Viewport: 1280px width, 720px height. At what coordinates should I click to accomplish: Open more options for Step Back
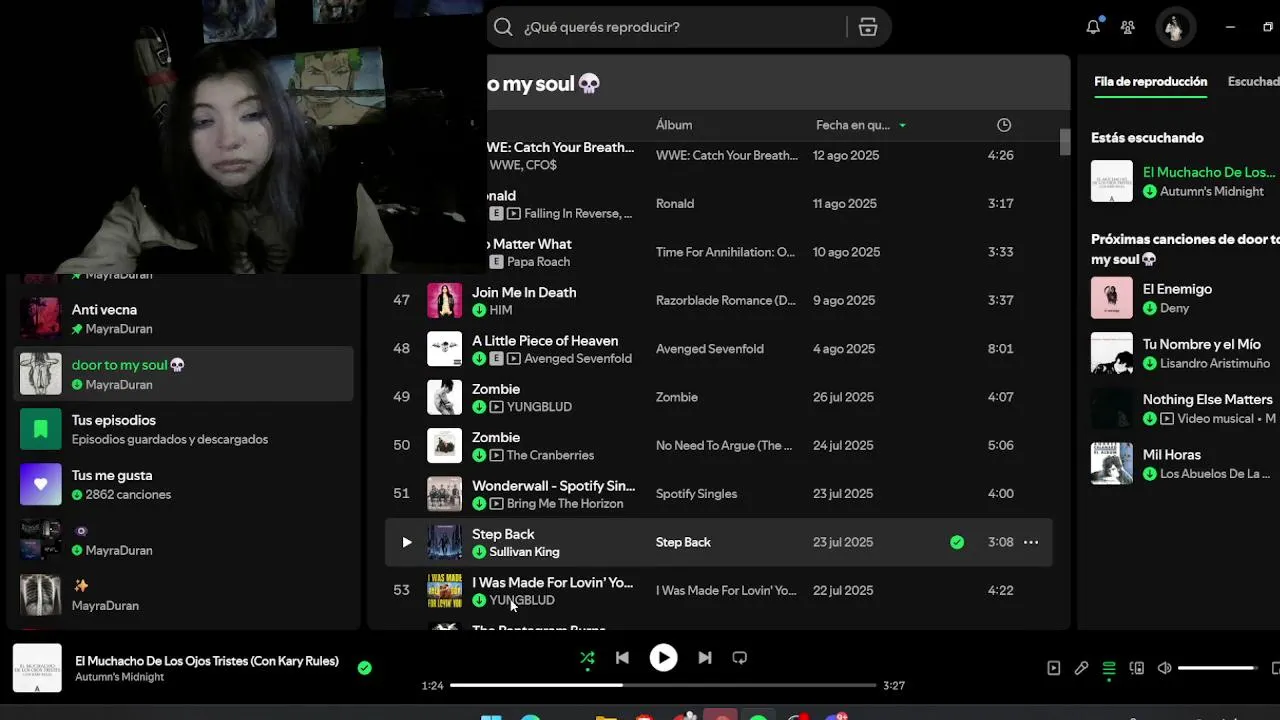(x=1031, y=542)
